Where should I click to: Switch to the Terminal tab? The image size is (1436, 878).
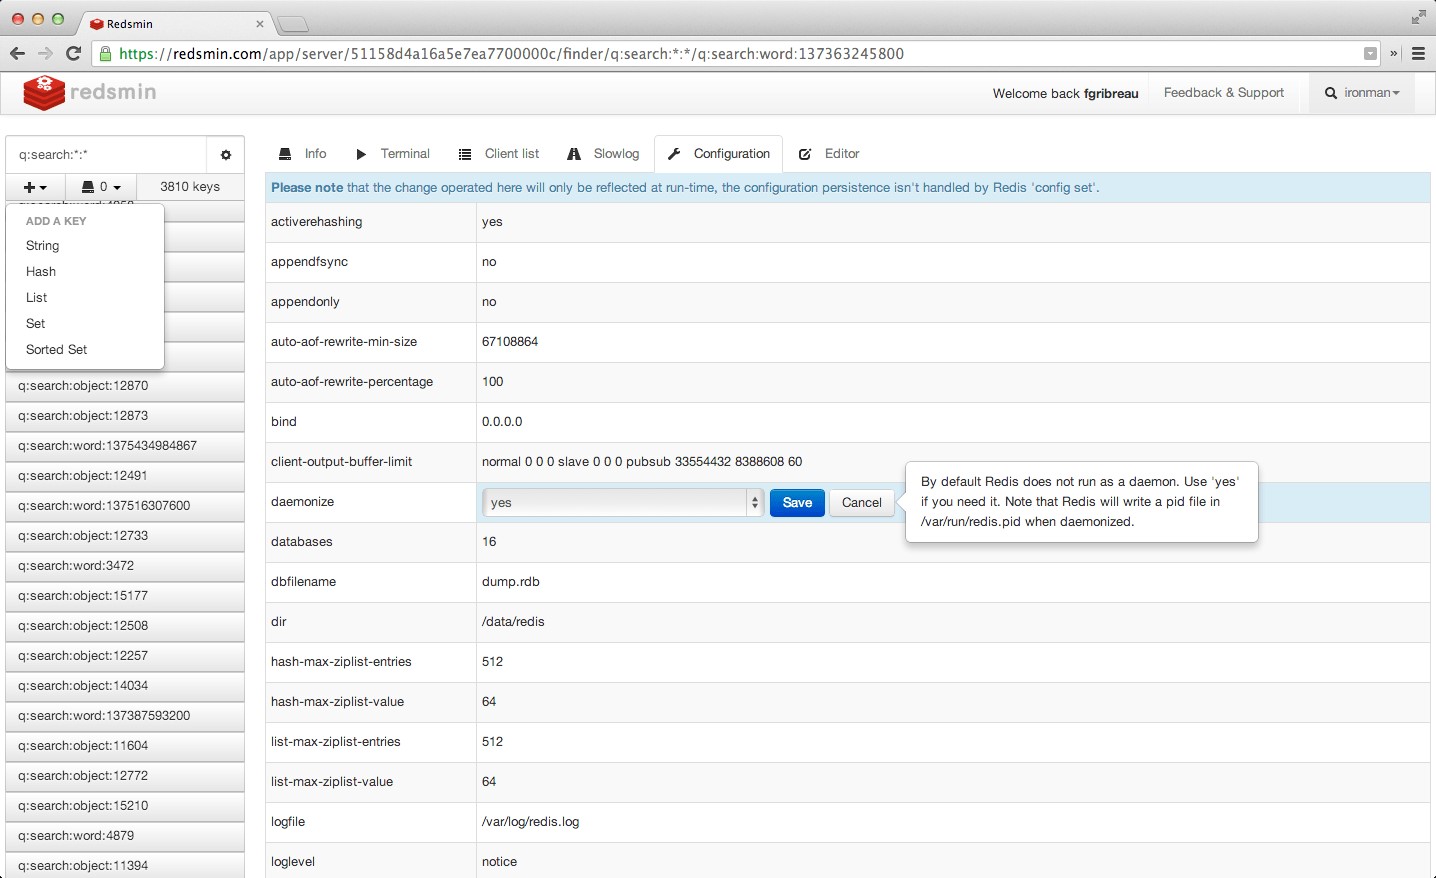tap(393, 154)
